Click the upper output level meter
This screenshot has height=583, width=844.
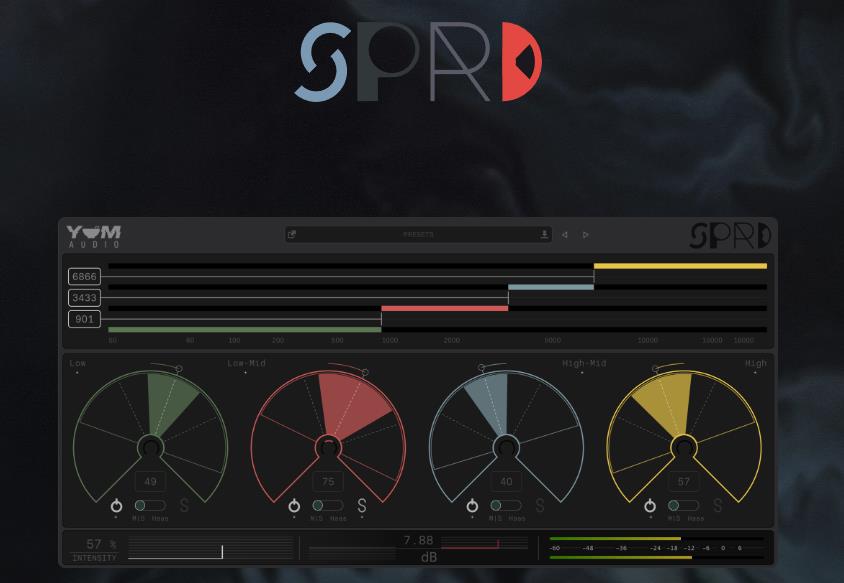pyautogui.click(x=657, y=538)
